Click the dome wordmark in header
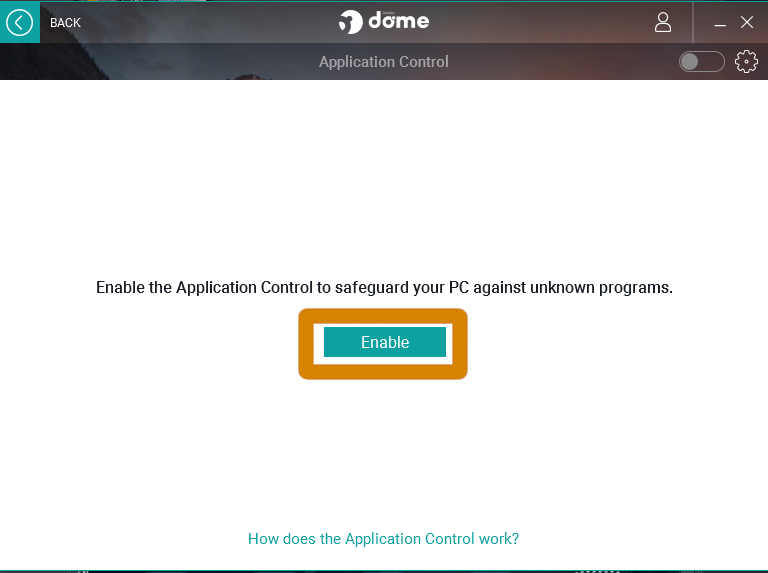Image resolution: width=768 pixels, height=573 pixels. tap(399, 21)
